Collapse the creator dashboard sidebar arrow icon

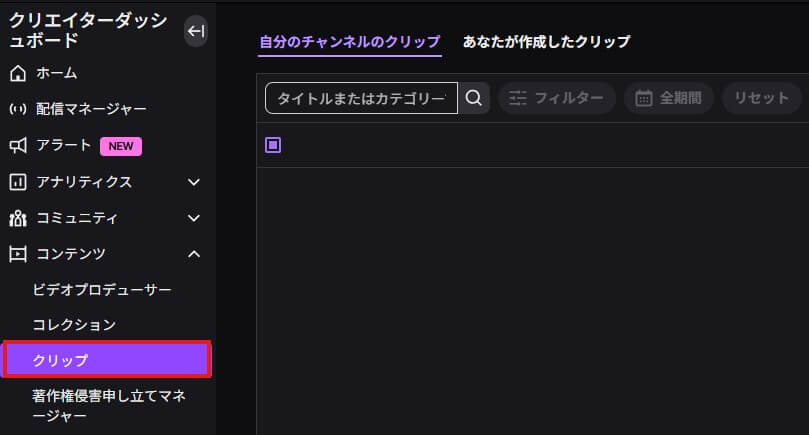point(196,32)
